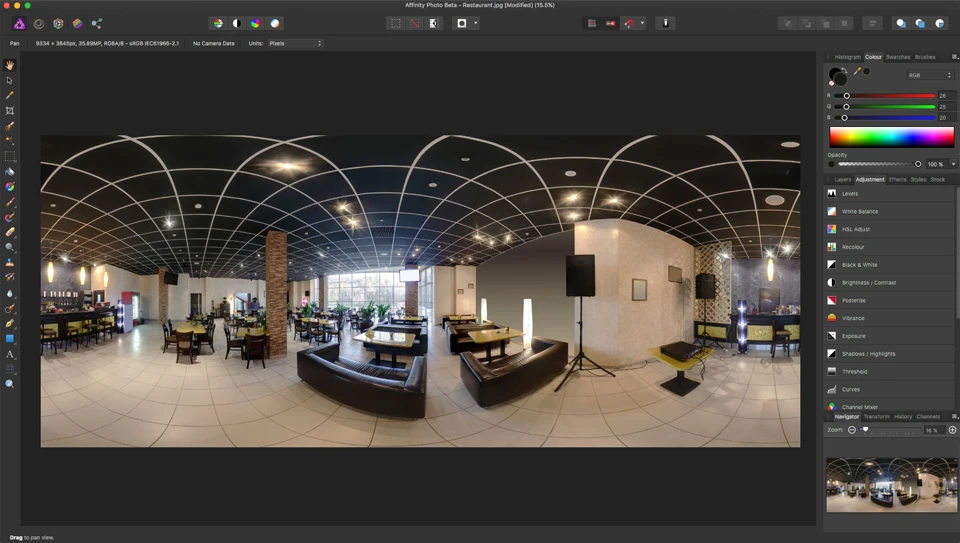The height and width of the screenshot is (543, 960).
Task: Click the Invert Pixel Selection icon
Action: pos(434,23)
